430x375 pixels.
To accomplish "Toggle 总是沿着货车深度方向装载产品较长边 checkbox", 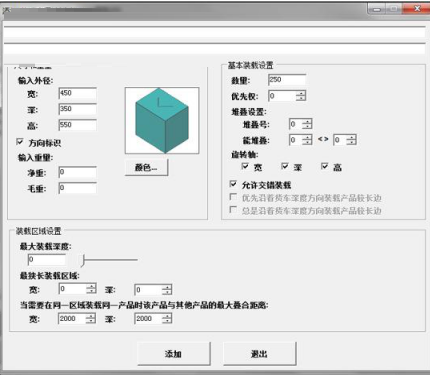I will point(233,210).
